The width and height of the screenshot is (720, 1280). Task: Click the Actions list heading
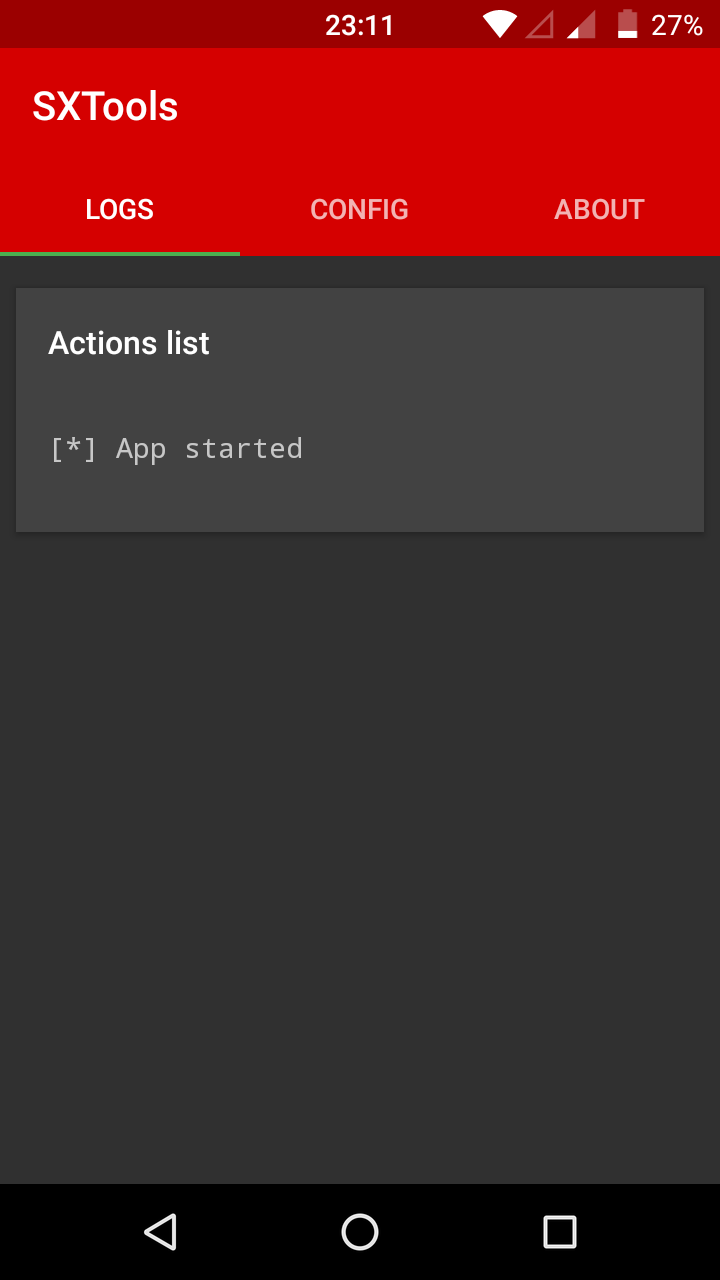pyautogui.click(x=129, y=343)
